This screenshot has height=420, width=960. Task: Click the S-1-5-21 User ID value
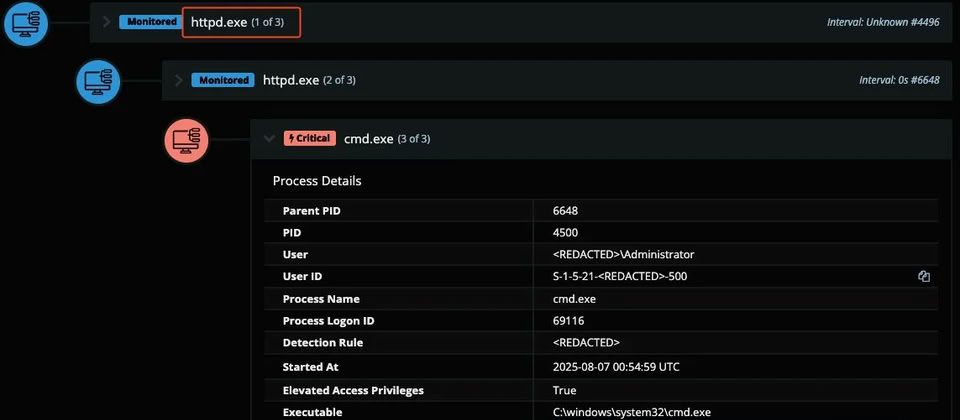[x=619, y=277]
